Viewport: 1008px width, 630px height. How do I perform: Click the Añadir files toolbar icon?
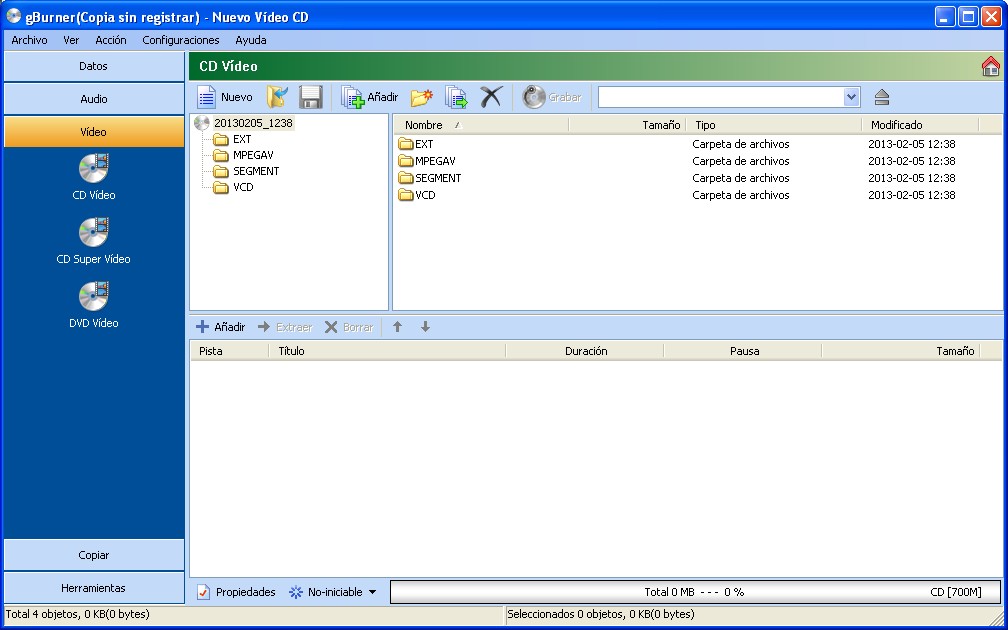coord(353,97)
